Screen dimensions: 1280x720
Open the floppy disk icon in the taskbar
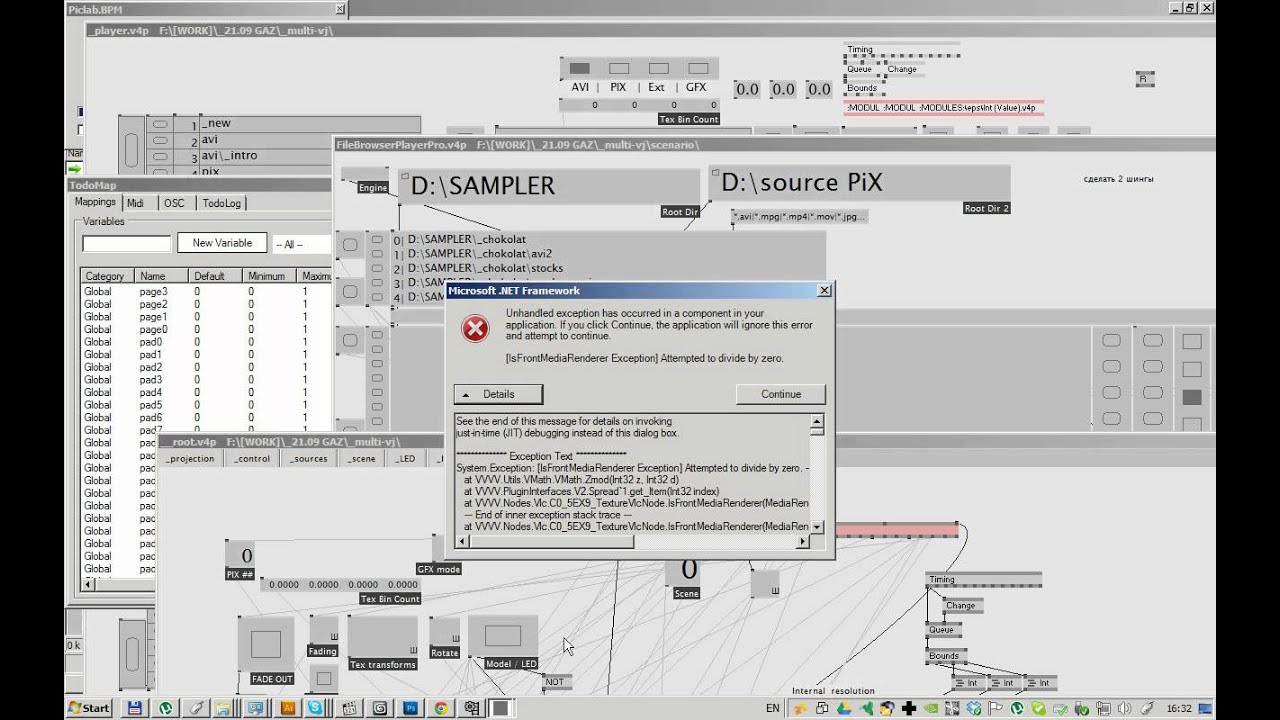point(134,708)
